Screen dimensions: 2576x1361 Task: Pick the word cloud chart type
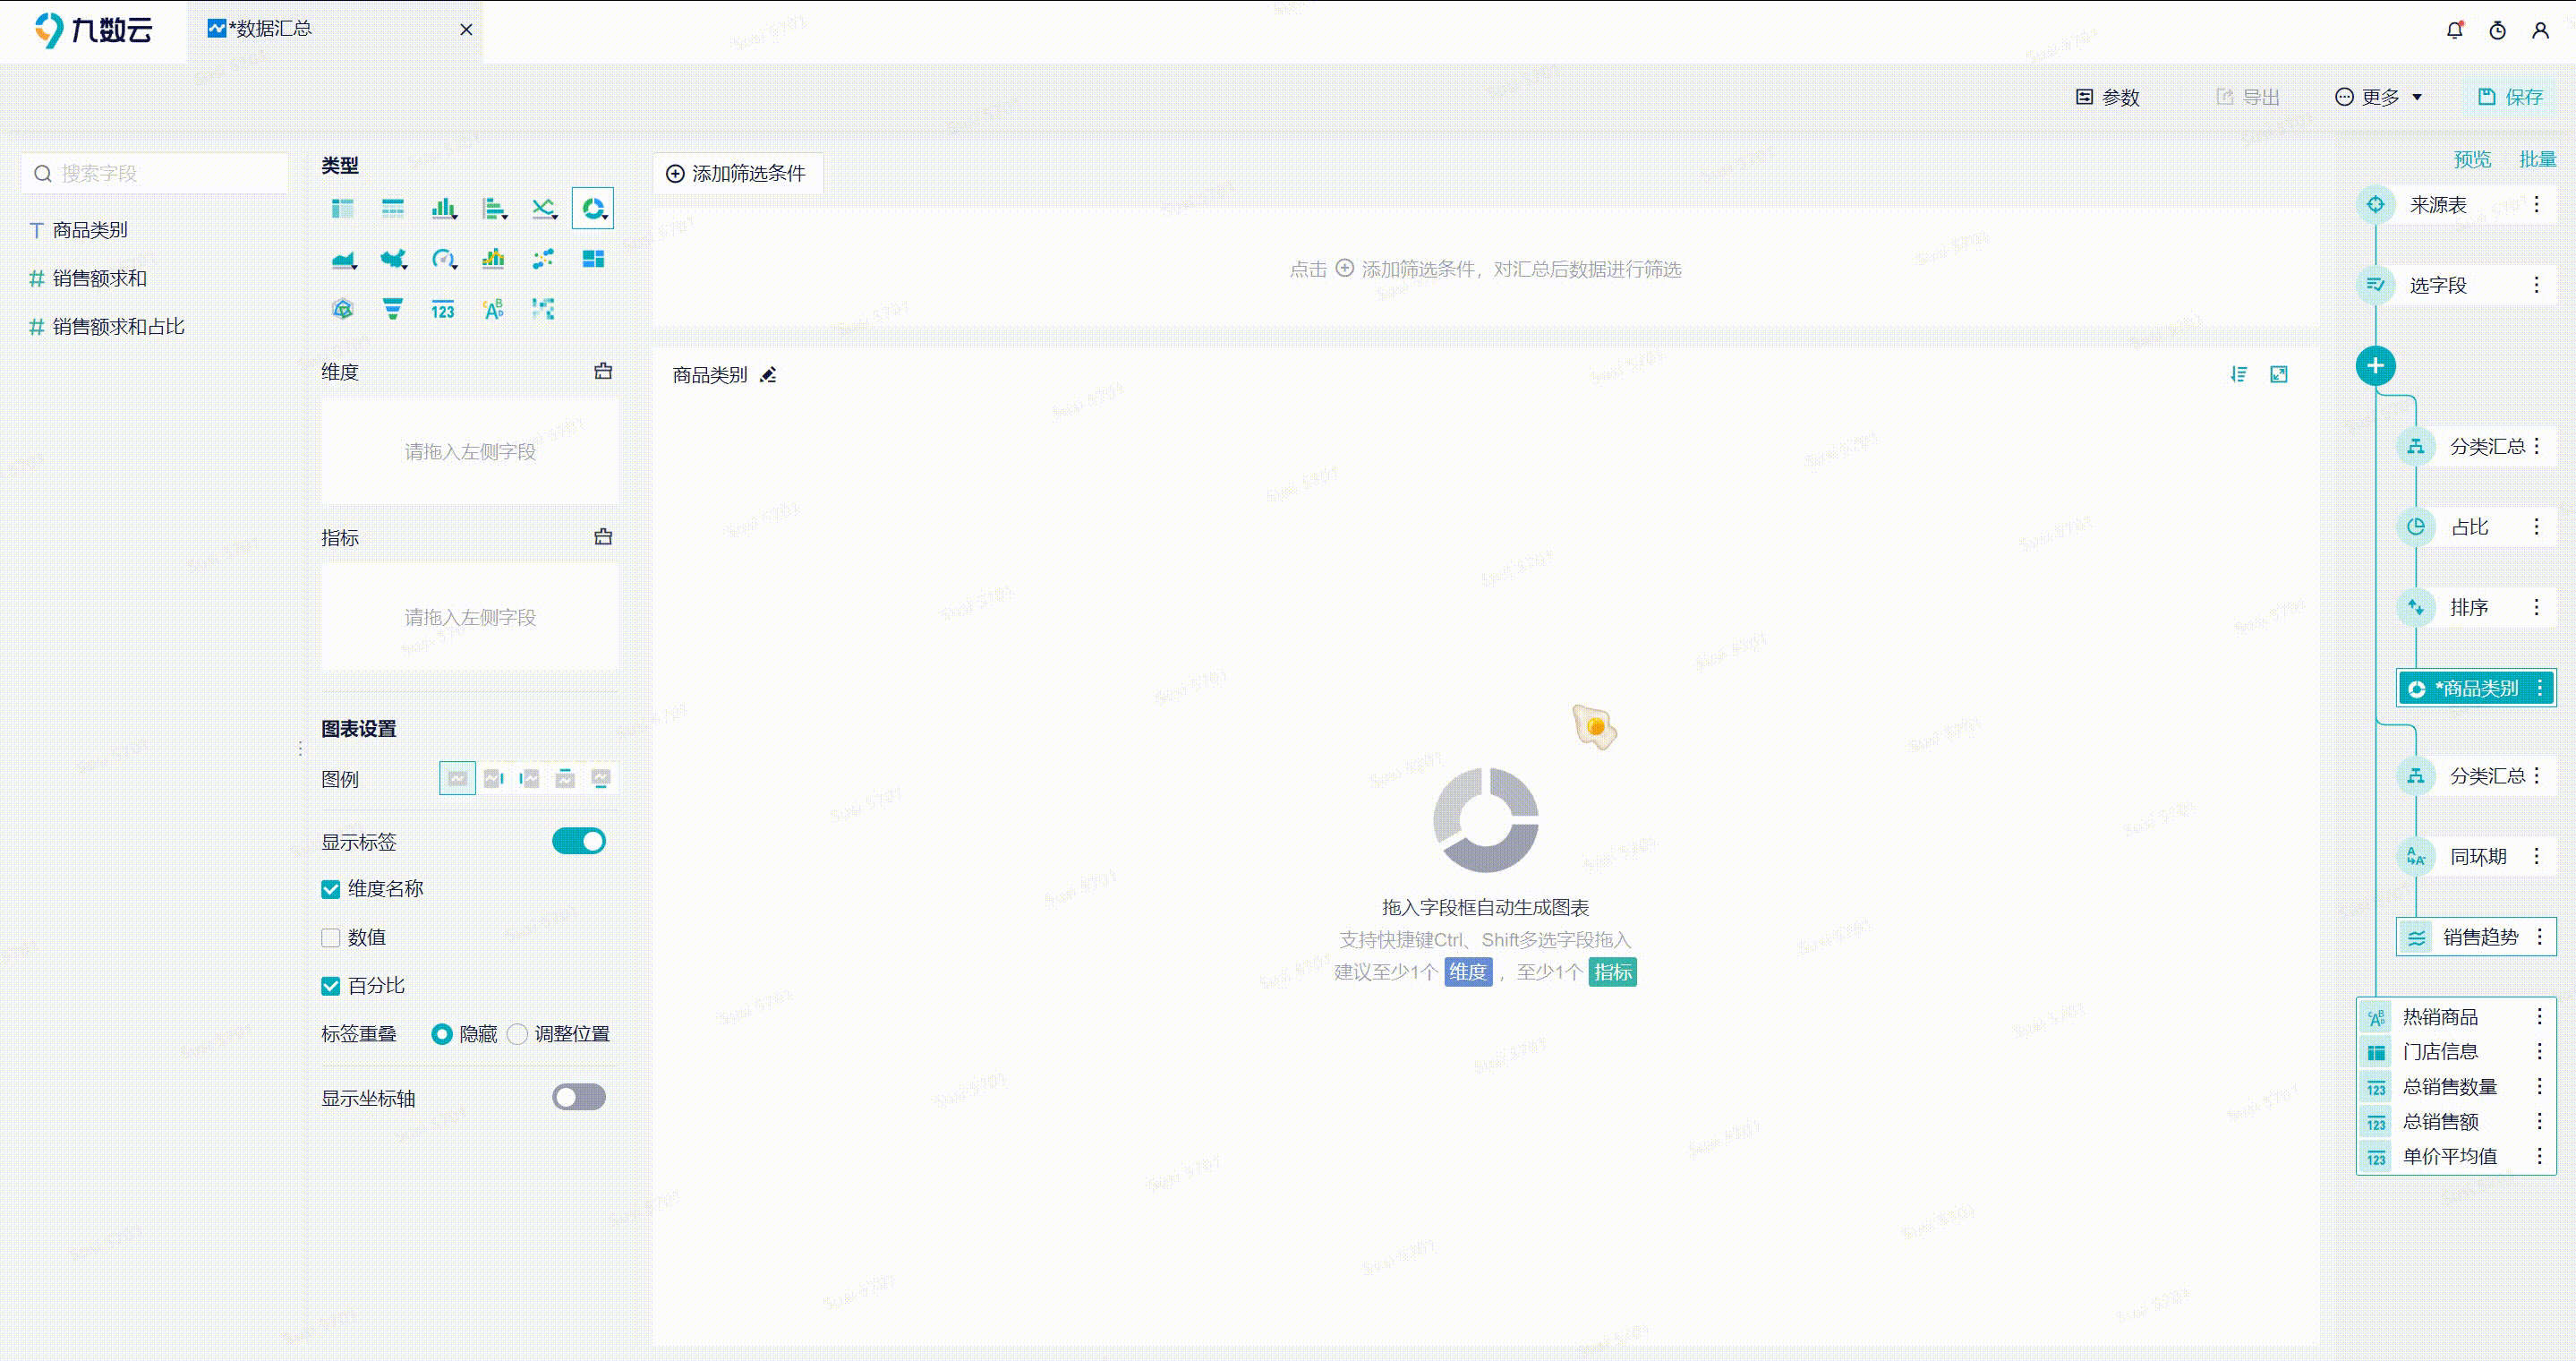(493, 309)
